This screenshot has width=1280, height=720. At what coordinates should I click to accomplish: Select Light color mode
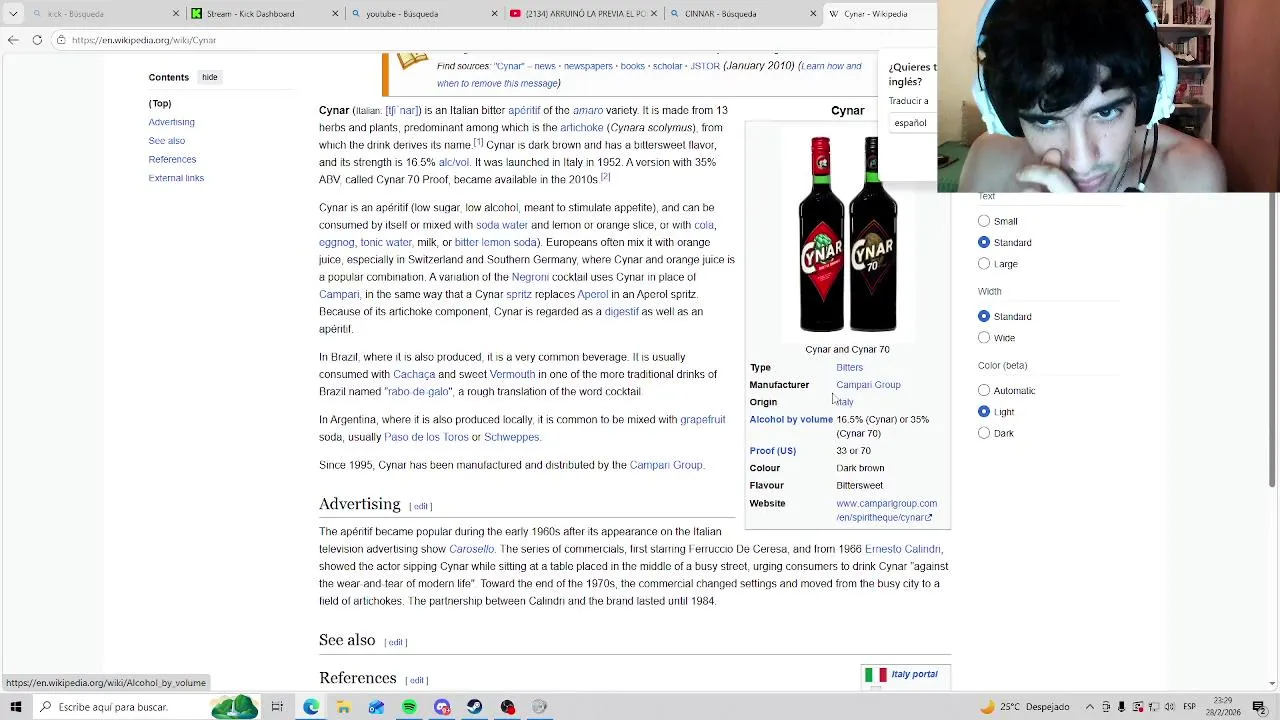(x=984, y=412)
